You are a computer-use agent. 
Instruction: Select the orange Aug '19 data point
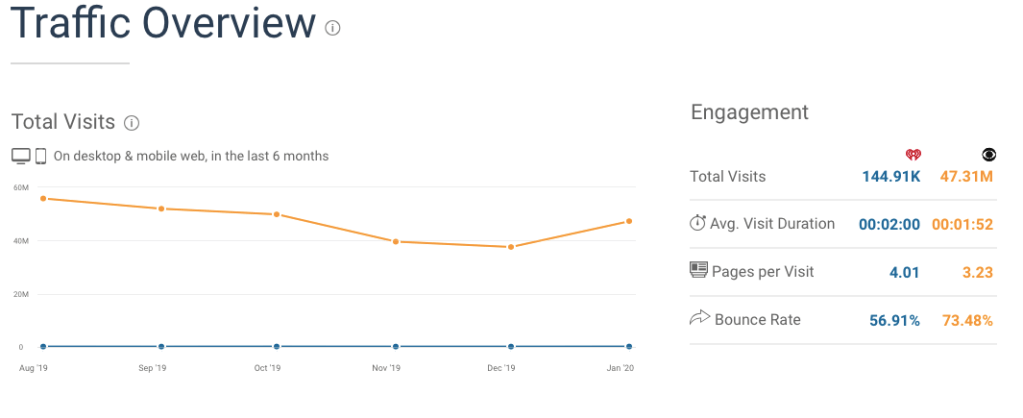click(43, 198)
